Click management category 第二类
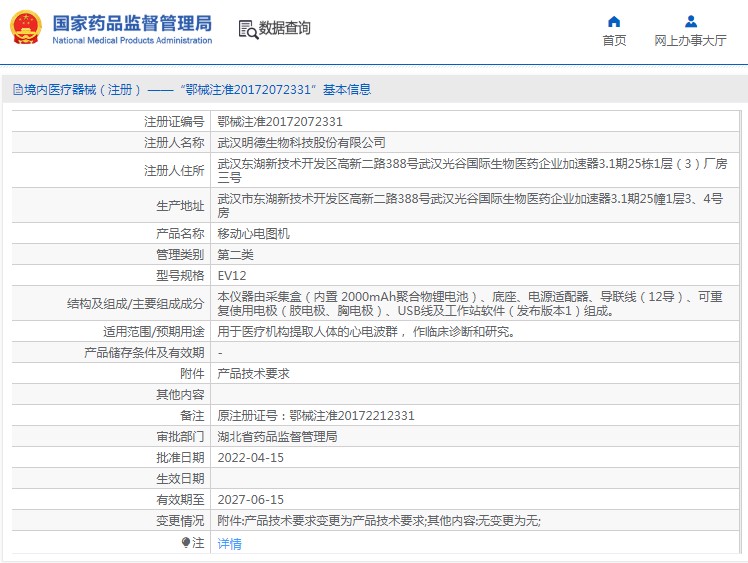 235,255
